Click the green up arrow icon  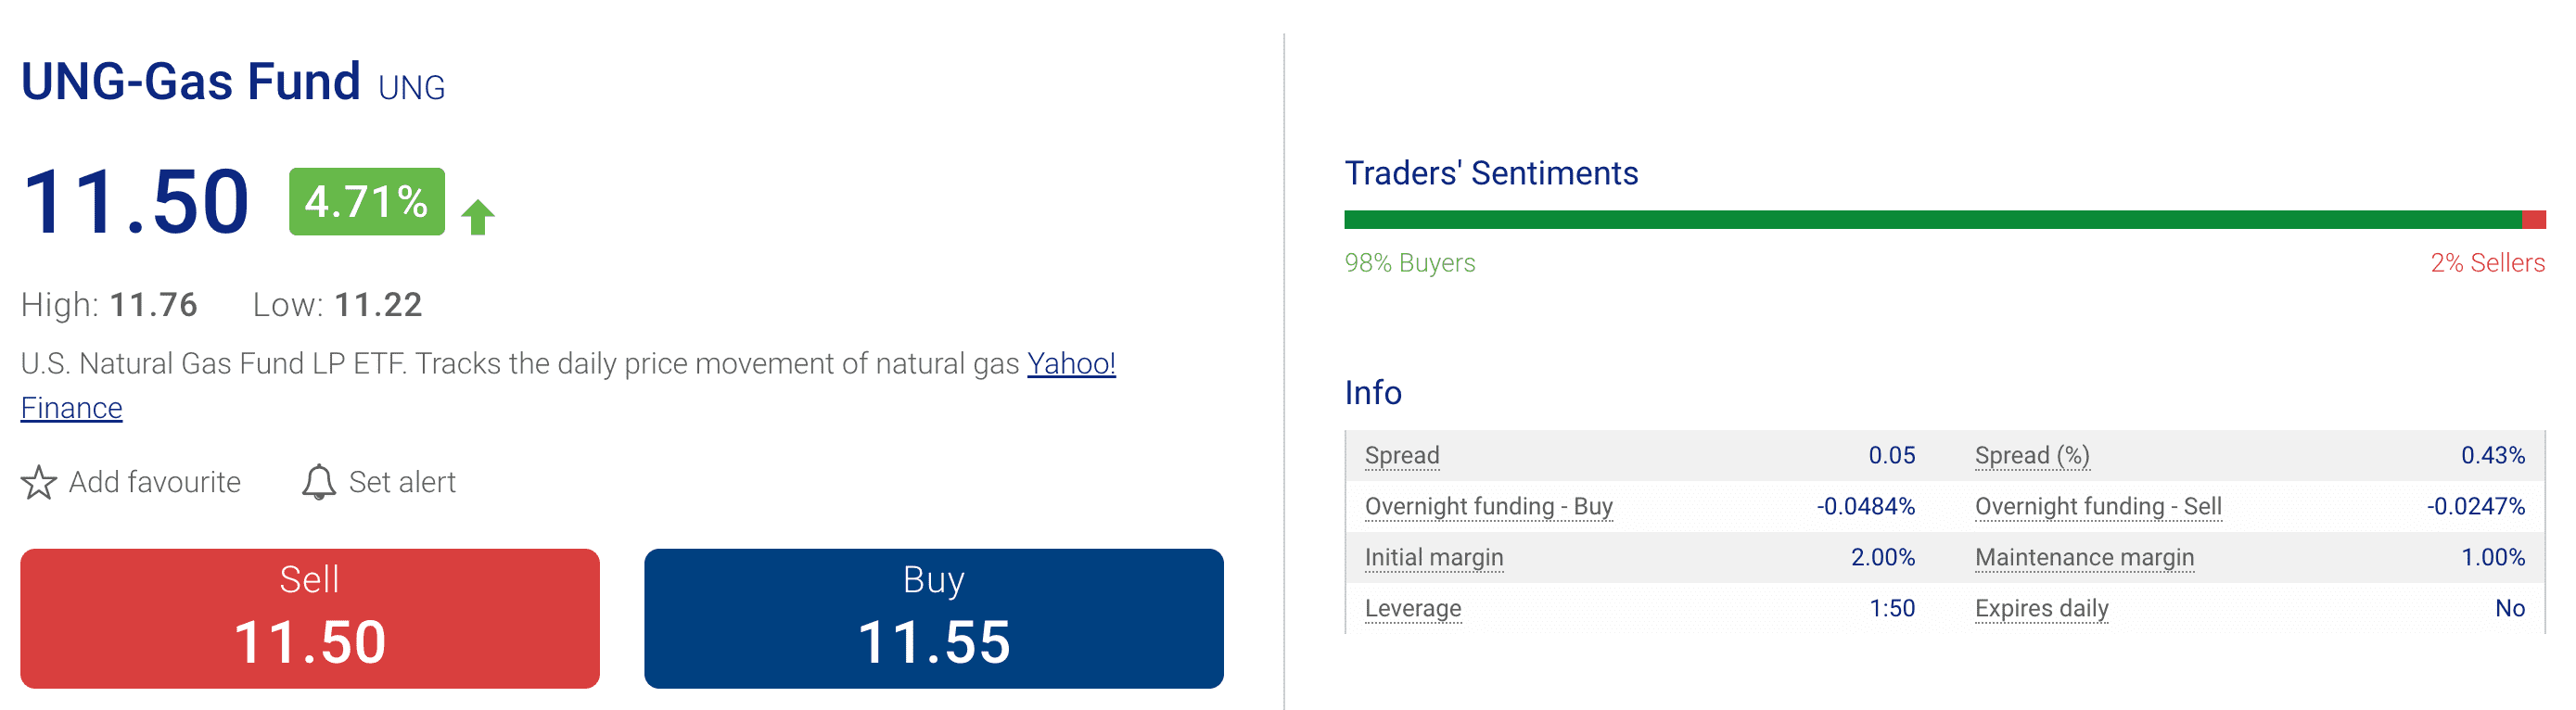[x=478, y=217]
